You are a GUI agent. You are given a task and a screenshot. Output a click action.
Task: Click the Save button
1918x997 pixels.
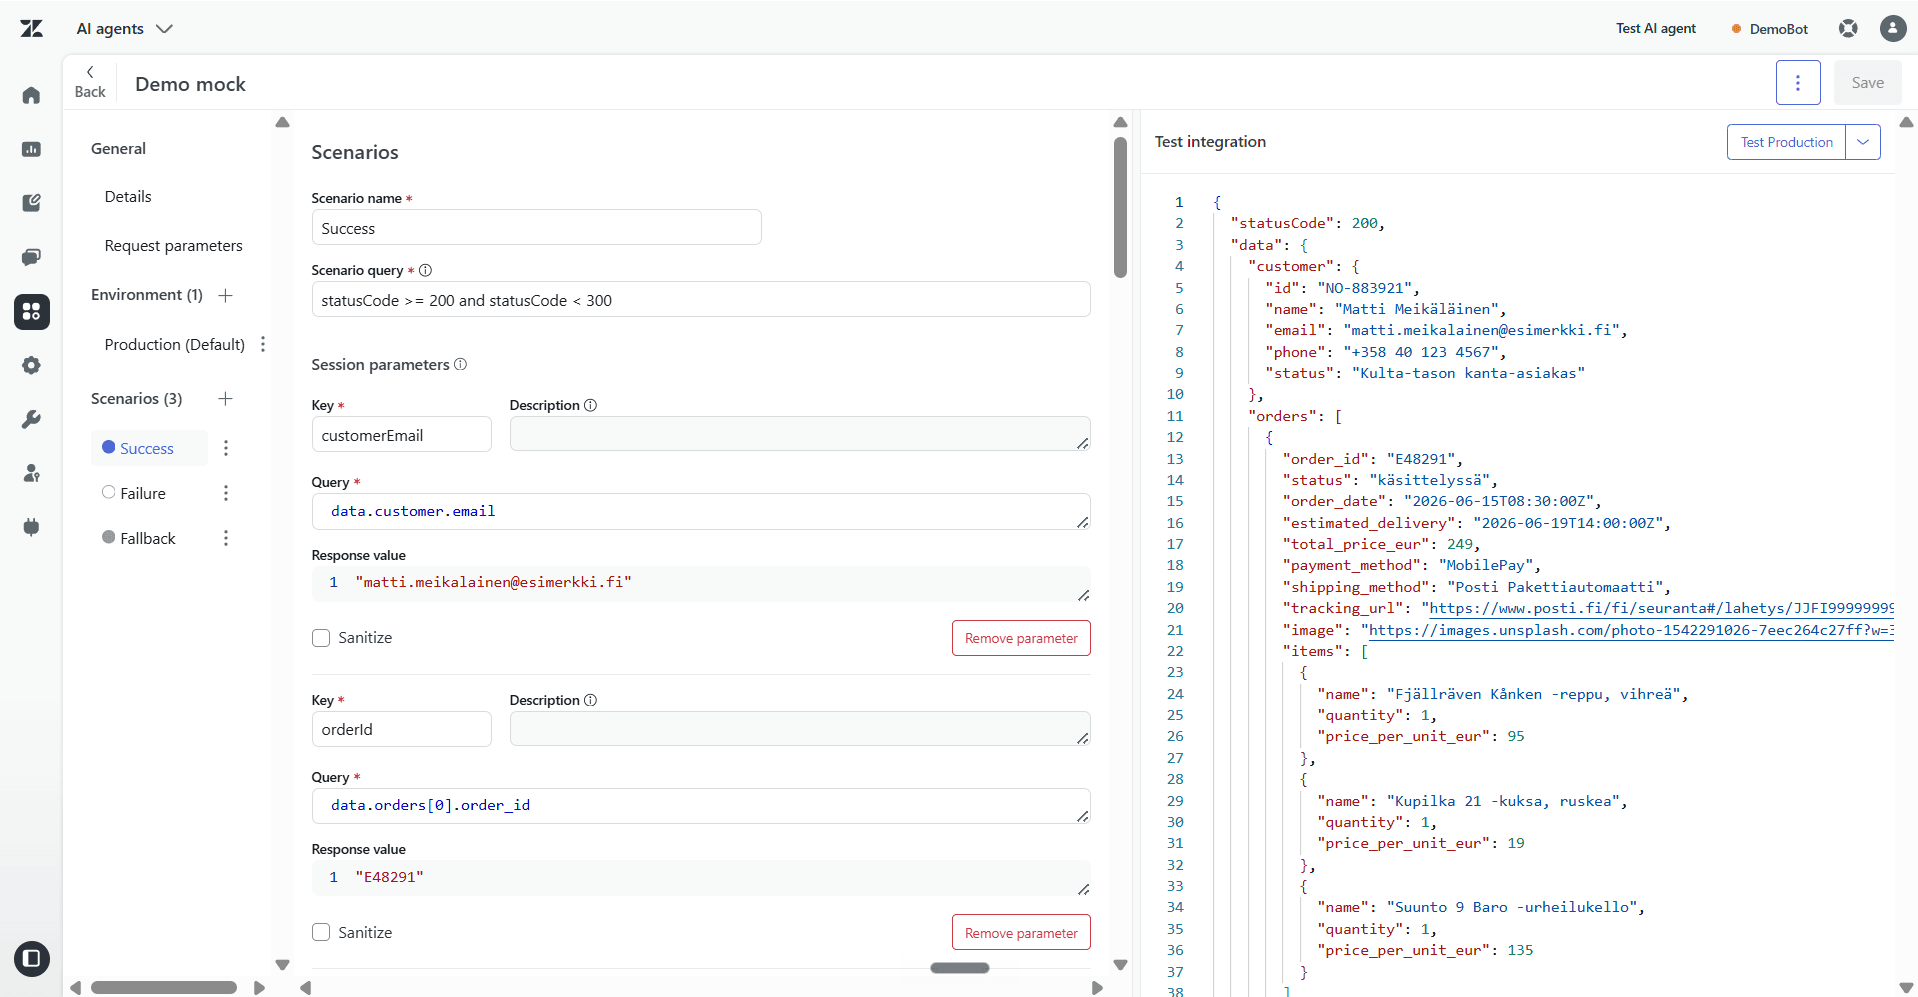[1868, 83]
